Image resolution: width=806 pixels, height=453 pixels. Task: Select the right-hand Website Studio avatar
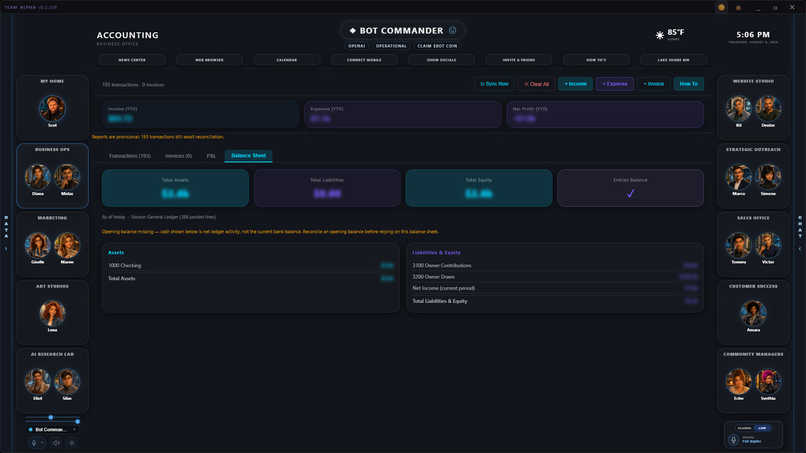click(768, 108)
